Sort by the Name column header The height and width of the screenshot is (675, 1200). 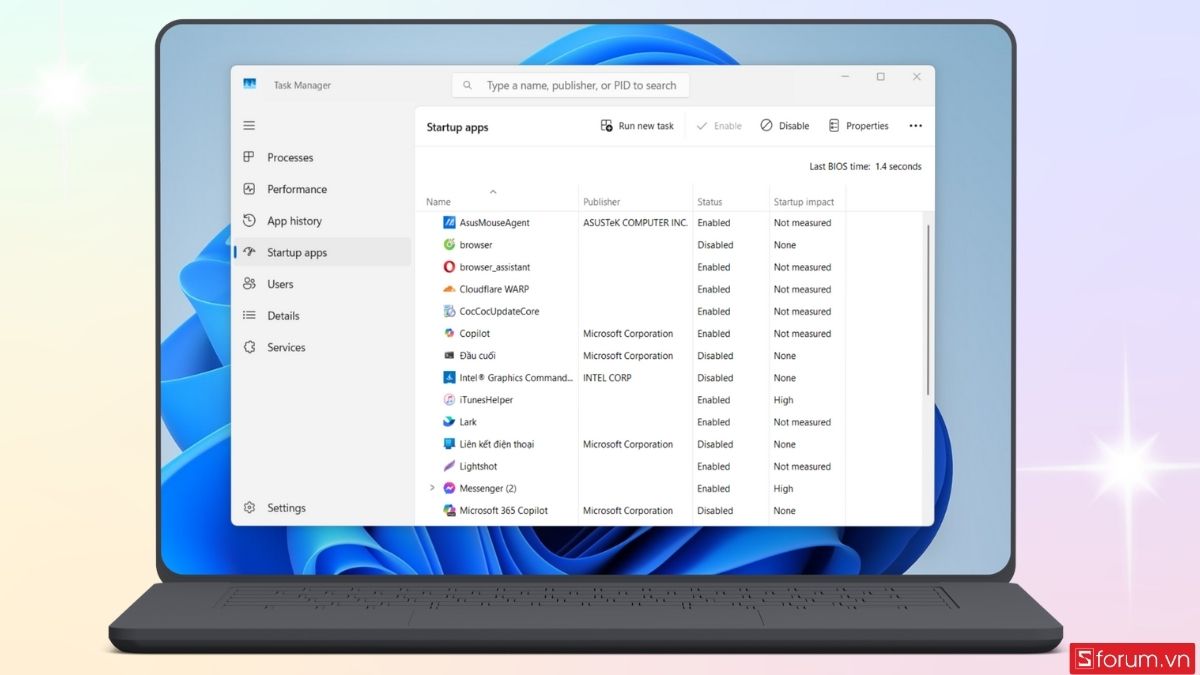[438, 202]
